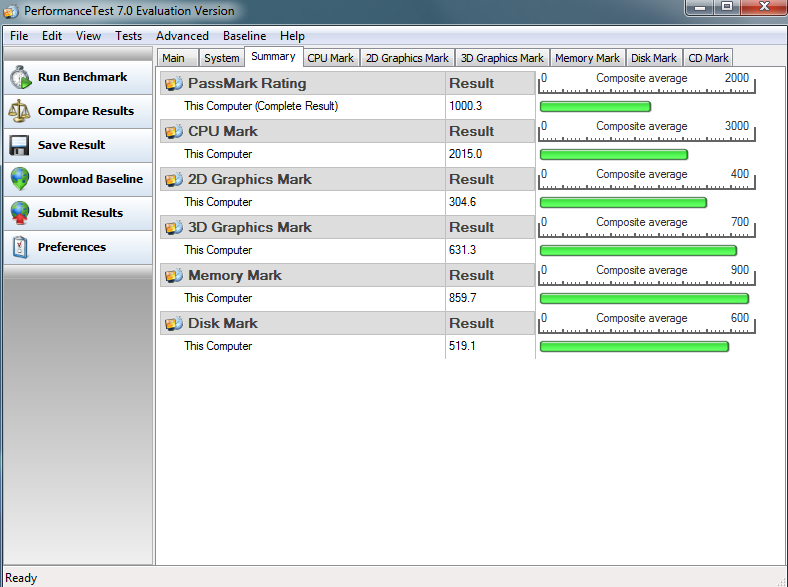Click the 3D Graphics Mark green result bar
Image resolution: width=788 pixels, height=587 pixels.
(638, 251)
